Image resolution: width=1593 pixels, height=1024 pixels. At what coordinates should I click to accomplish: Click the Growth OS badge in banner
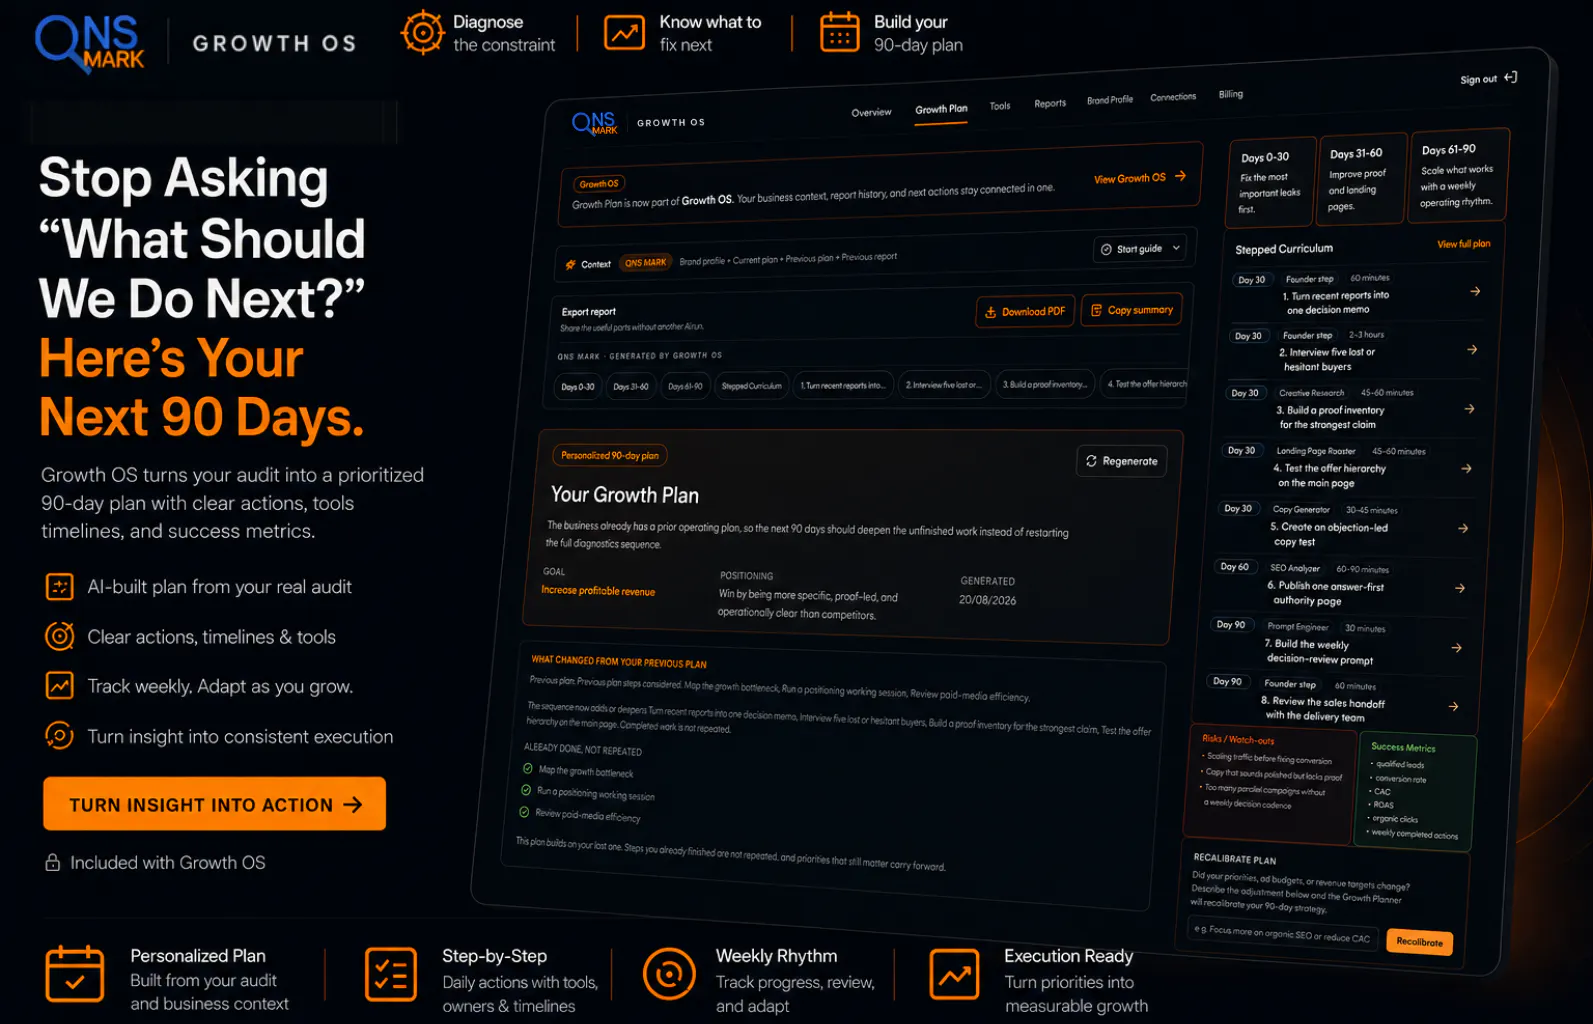pos(599,184)
